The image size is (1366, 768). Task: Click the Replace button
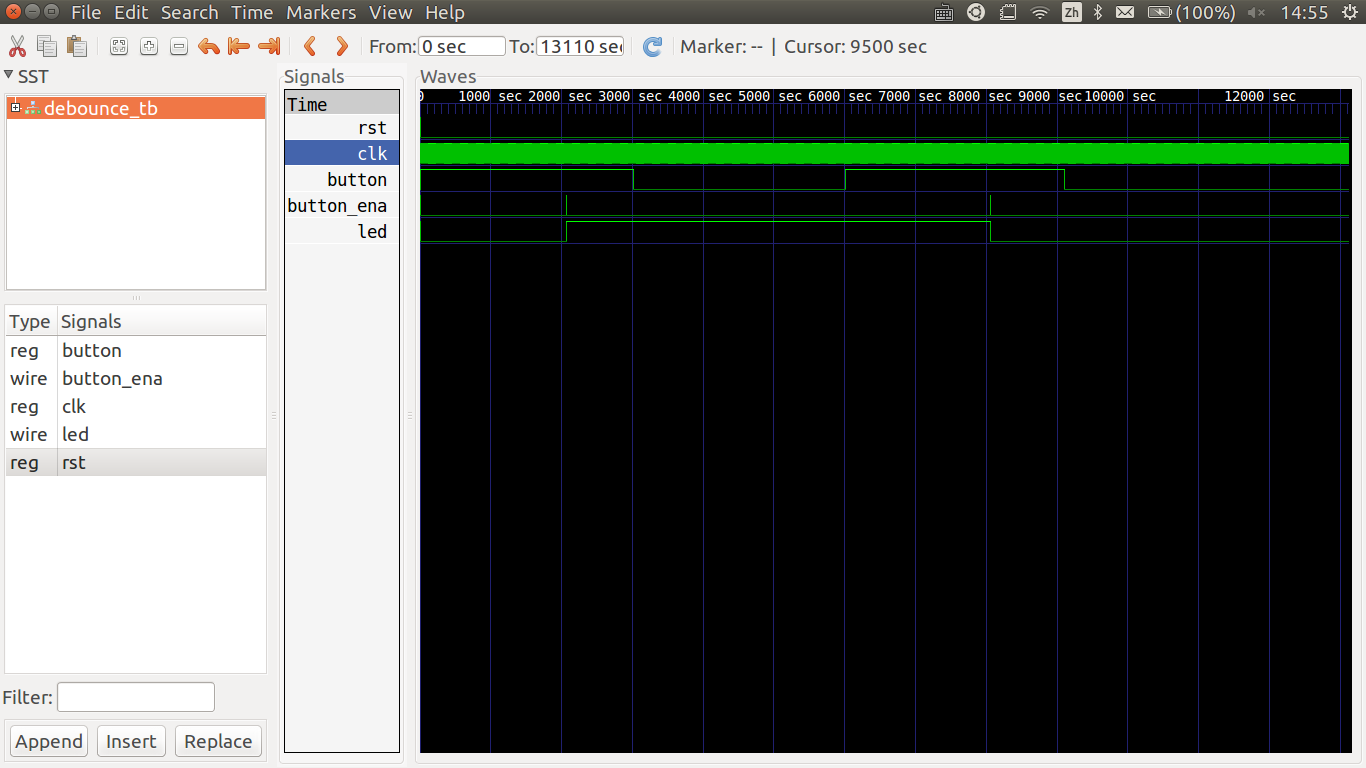pos(218,741)
